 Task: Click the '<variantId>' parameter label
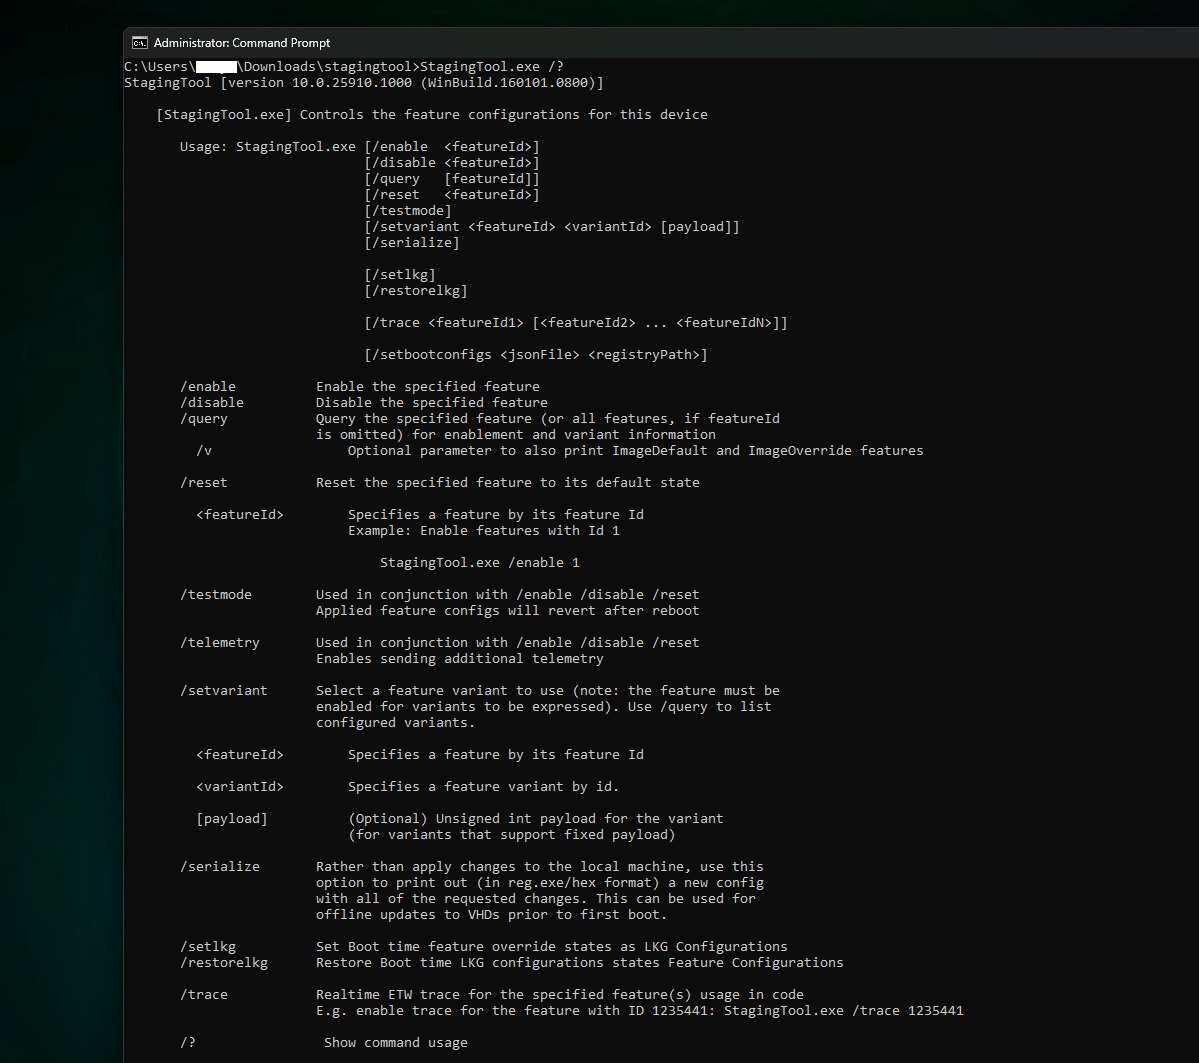pos(239,787)
